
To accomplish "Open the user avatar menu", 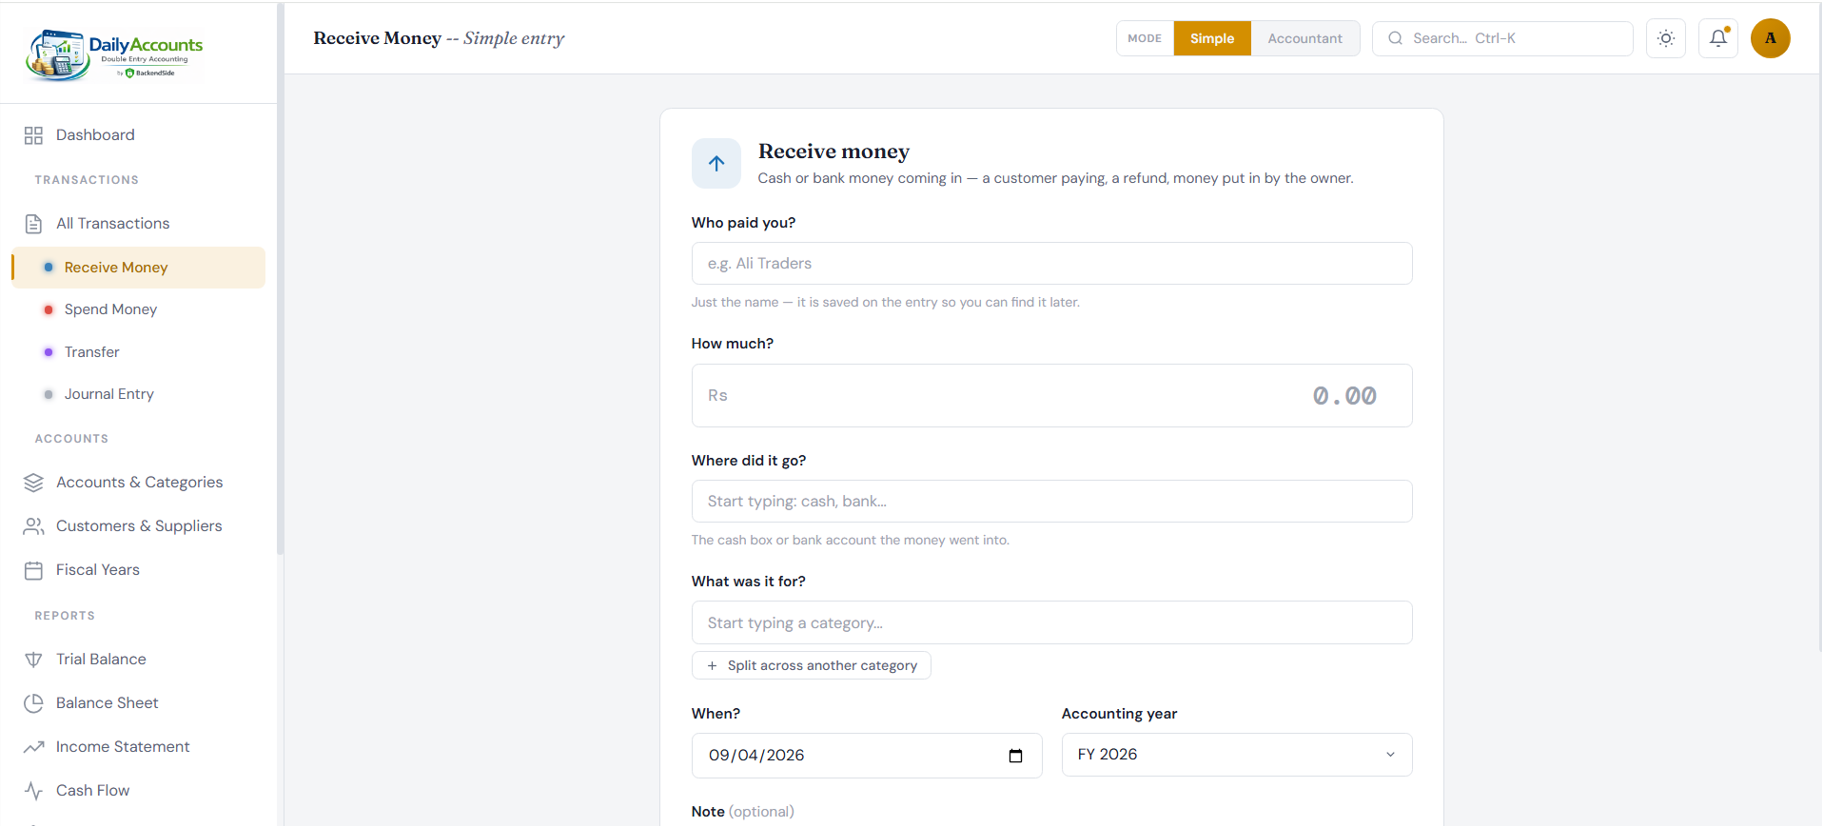I will (x=1770, y=38).
